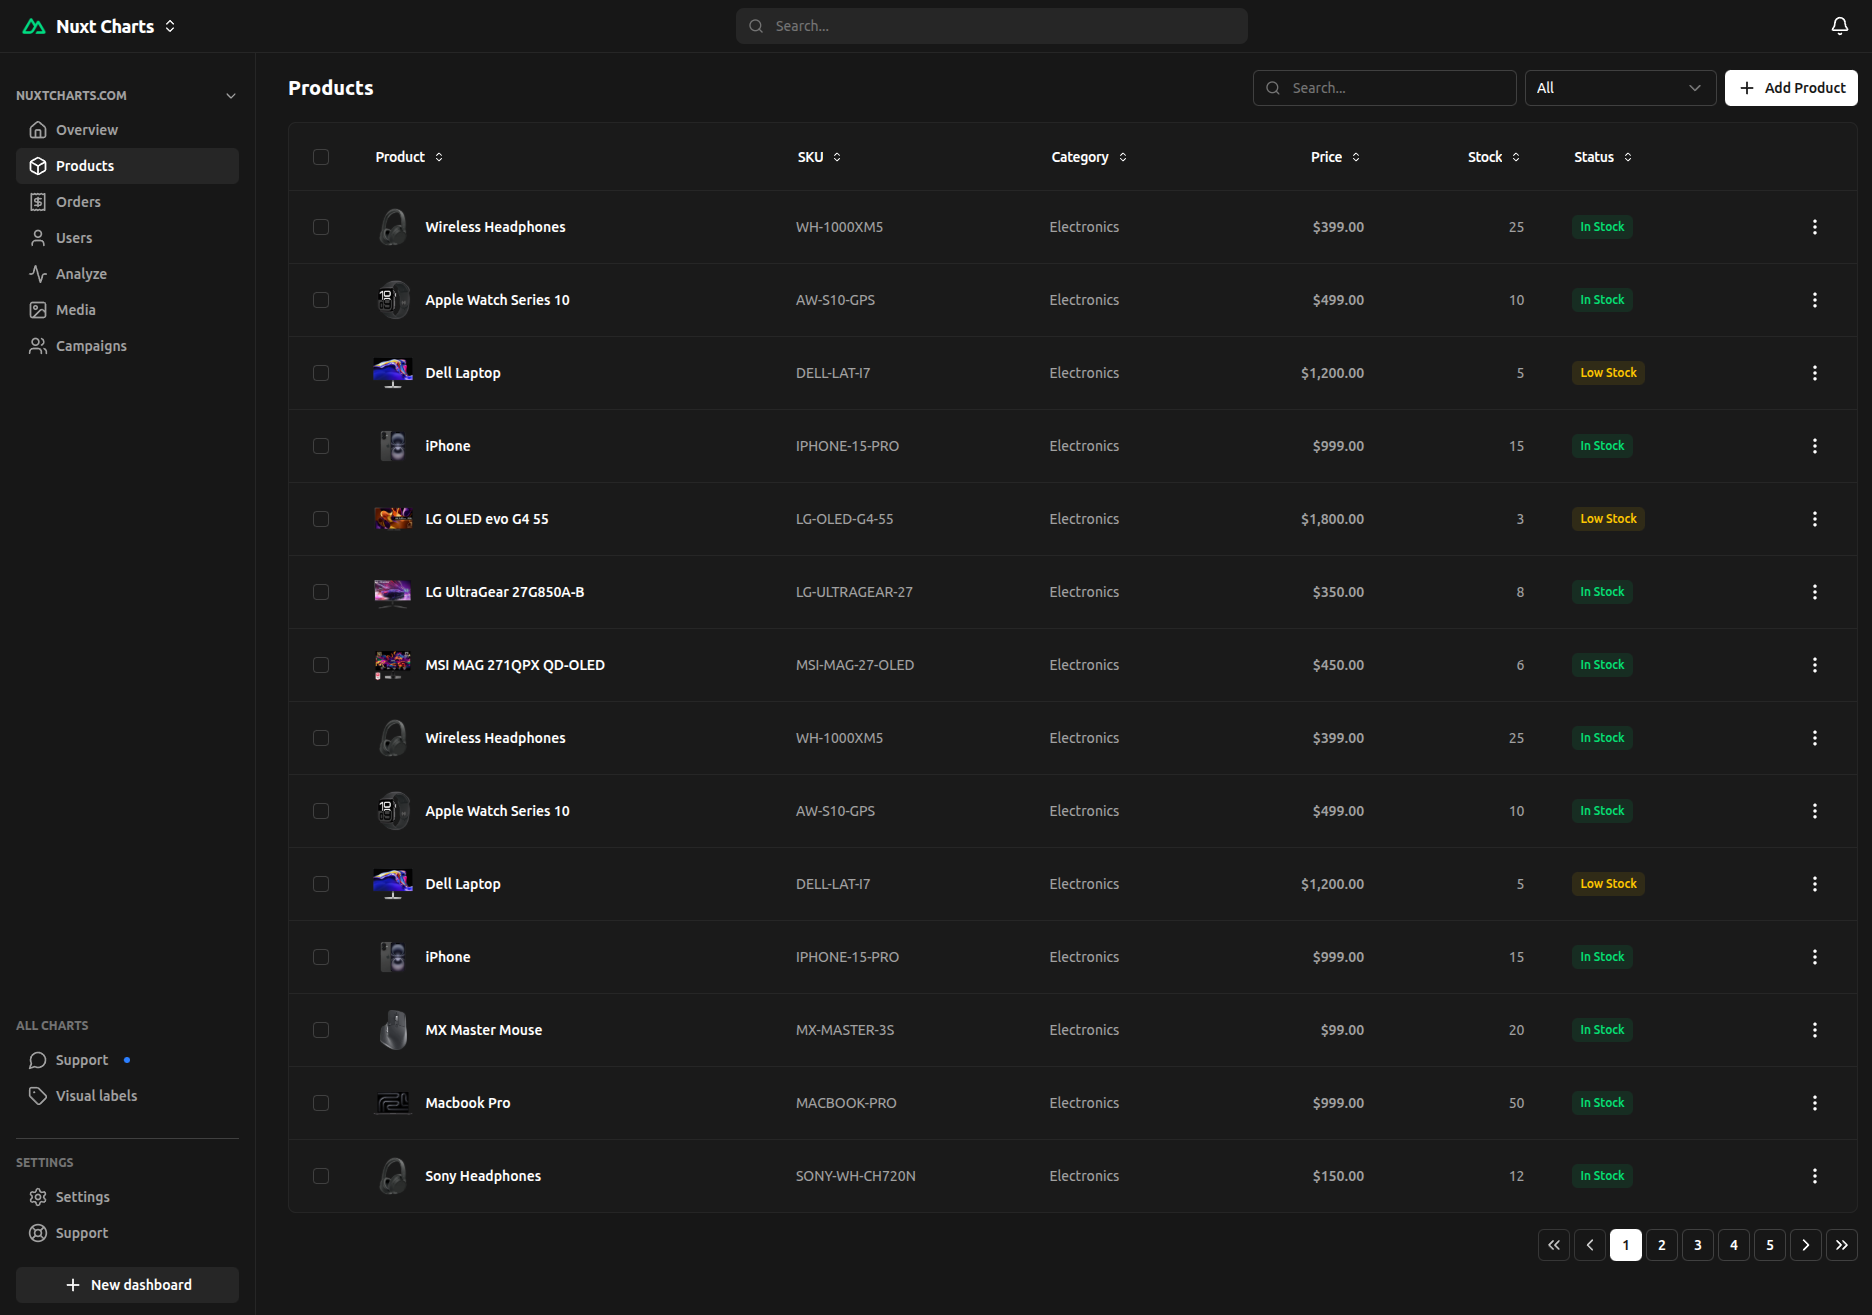Open the All category filter dropdown
The height and width of the screenshot is (1315, 1872).
(x=1619, y=88)
